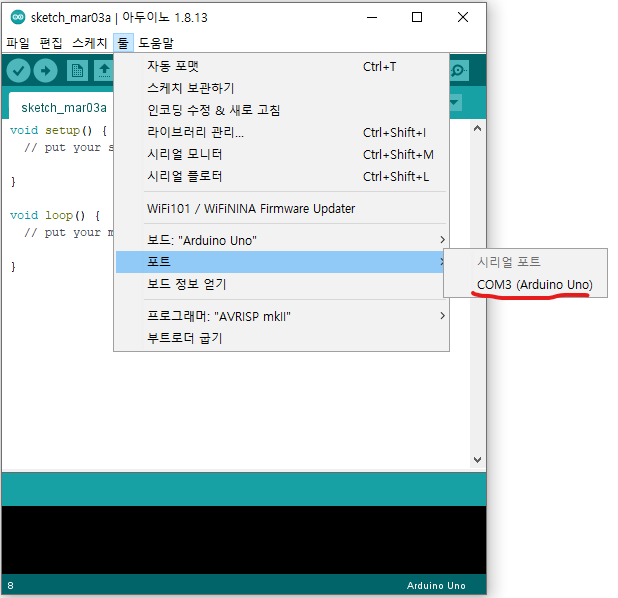Click the New sketch file icon
The height and width of the screenshot is (598, 618).
tap(77, 71)
